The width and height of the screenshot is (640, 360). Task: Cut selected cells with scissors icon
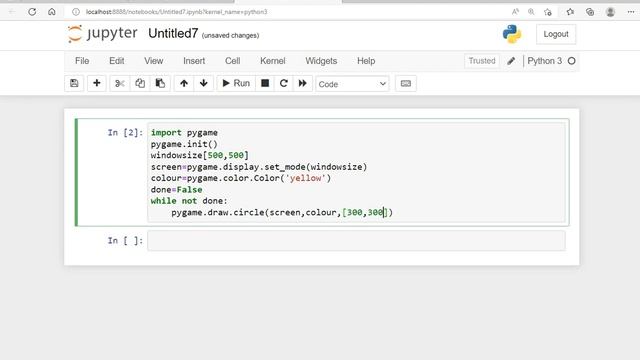(120, 83)
